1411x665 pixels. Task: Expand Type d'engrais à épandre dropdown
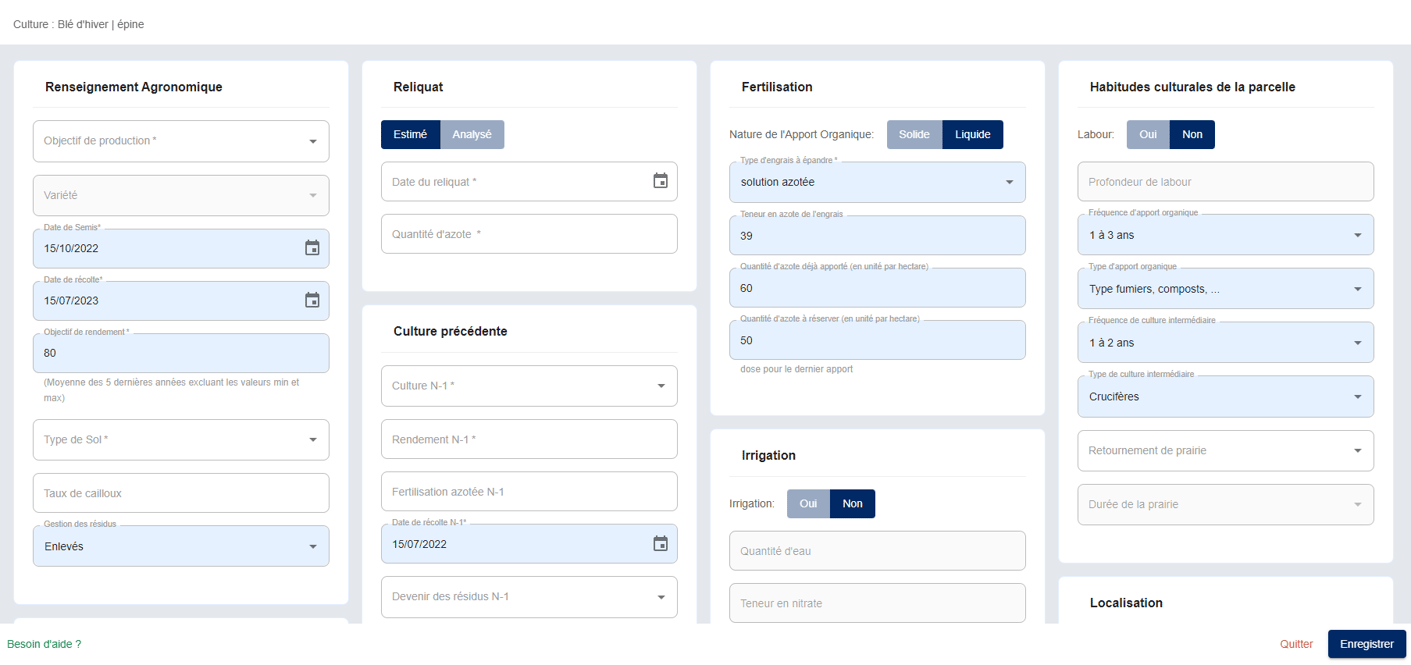877,182
